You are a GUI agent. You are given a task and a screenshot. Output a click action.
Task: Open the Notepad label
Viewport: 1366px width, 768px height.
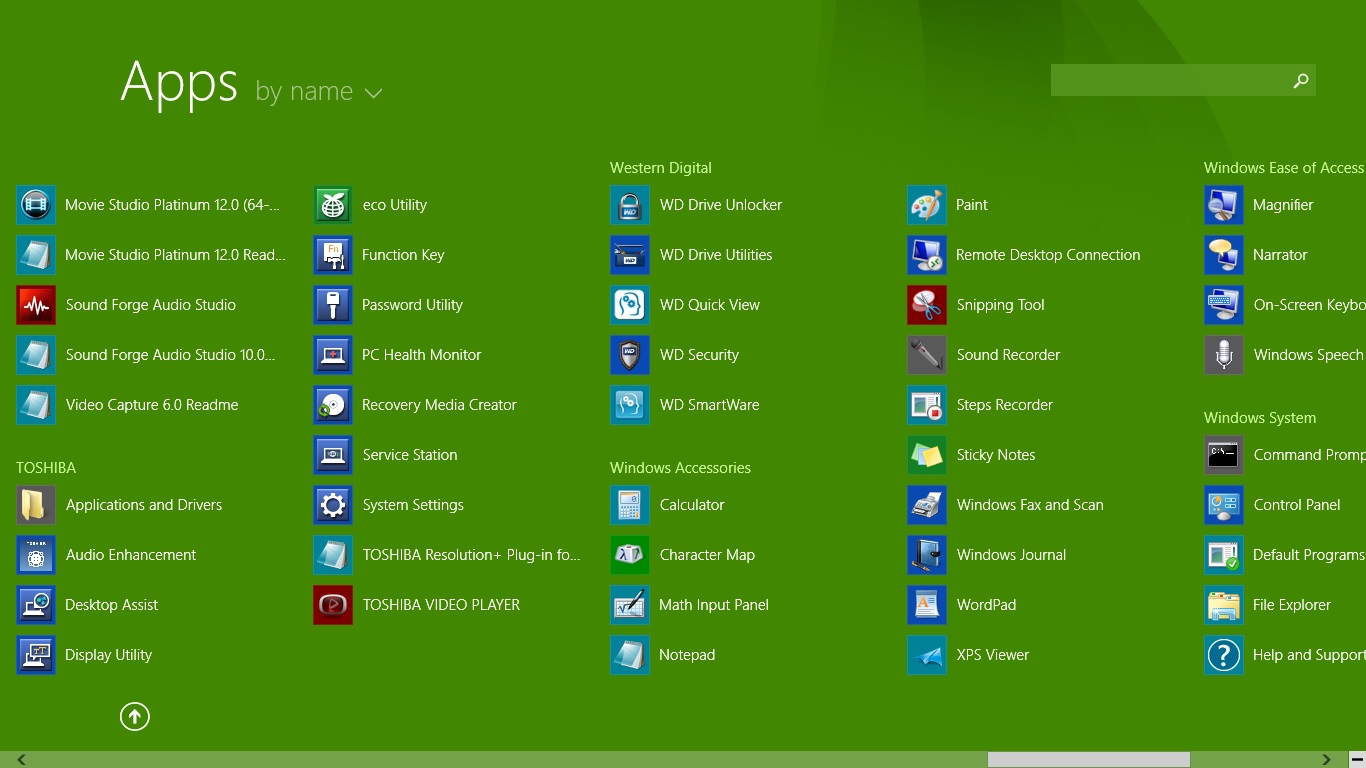(687, 655)
